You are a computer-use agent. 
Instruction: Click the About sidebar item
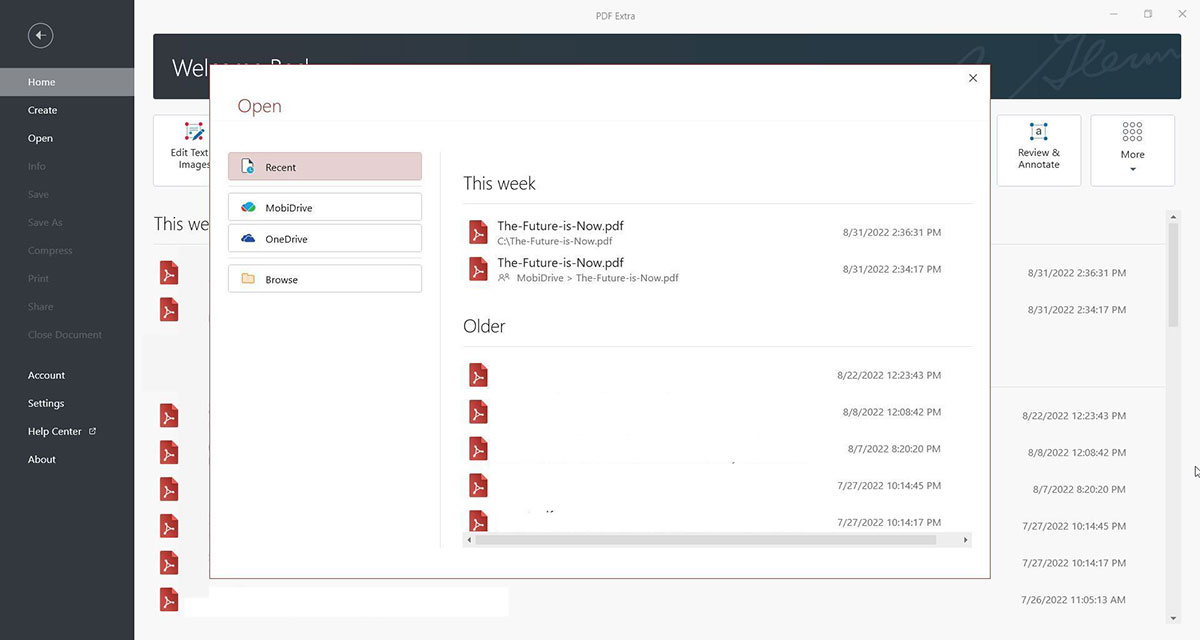42,459
